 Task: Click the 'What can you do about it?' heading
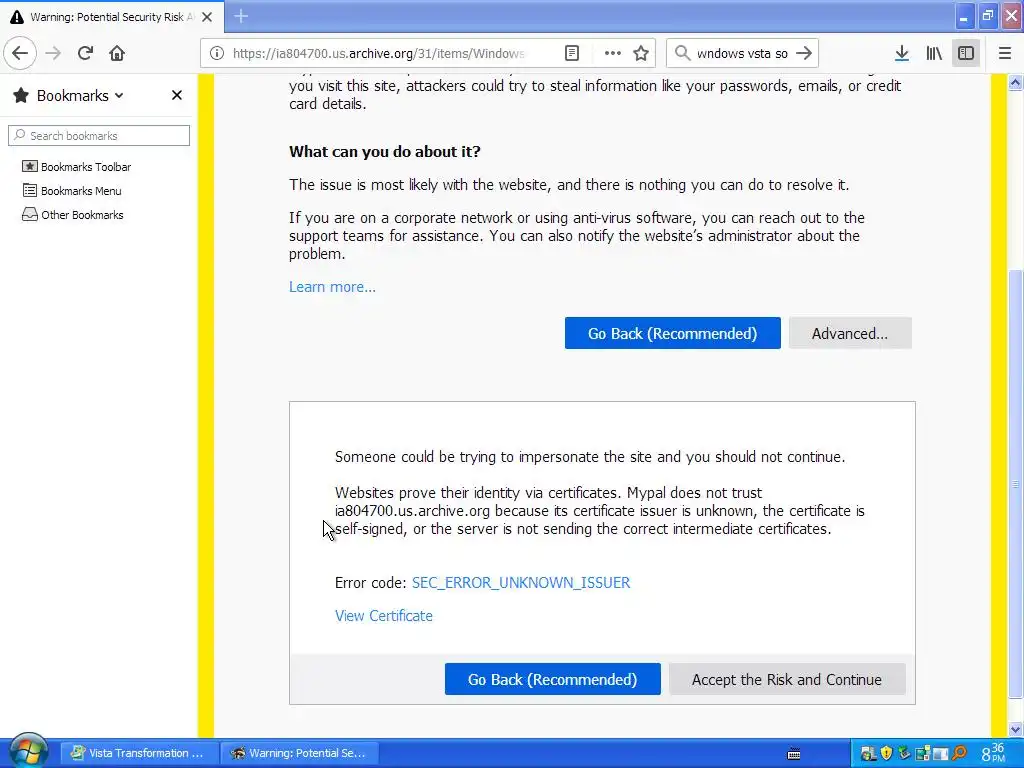(385, 152)
